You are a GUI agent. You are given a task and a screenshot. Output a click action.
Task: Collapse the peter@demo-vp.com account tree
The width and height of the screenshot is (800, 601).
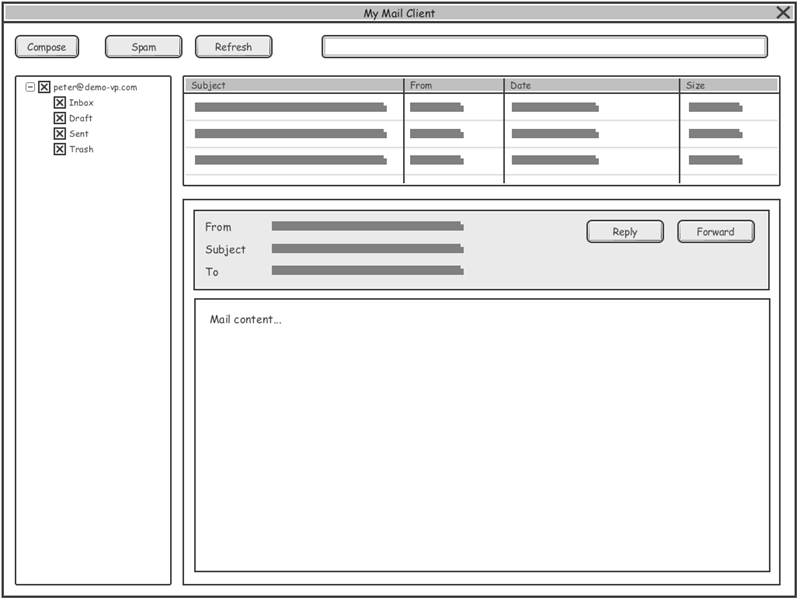[x=30, y=87]
